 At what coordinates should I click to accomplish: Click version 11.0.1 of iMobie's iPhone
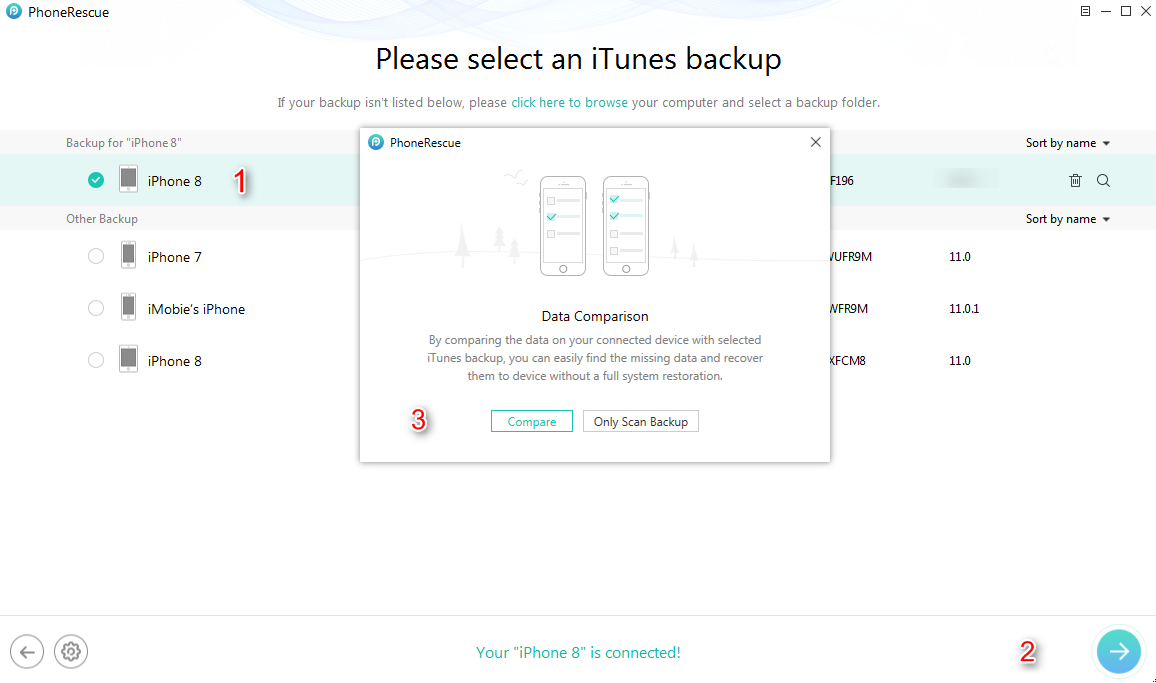(x=964, y=308)
